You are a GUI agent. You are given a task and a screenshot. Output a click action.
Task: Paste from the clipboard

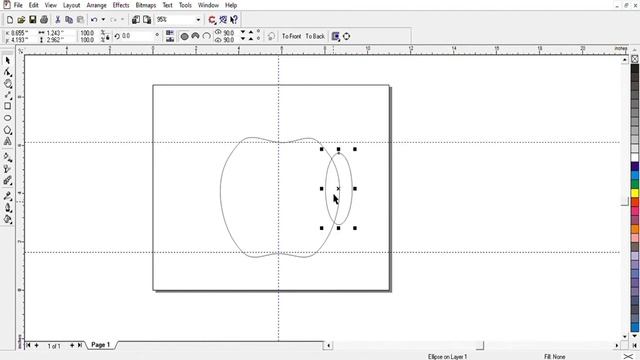80,20
